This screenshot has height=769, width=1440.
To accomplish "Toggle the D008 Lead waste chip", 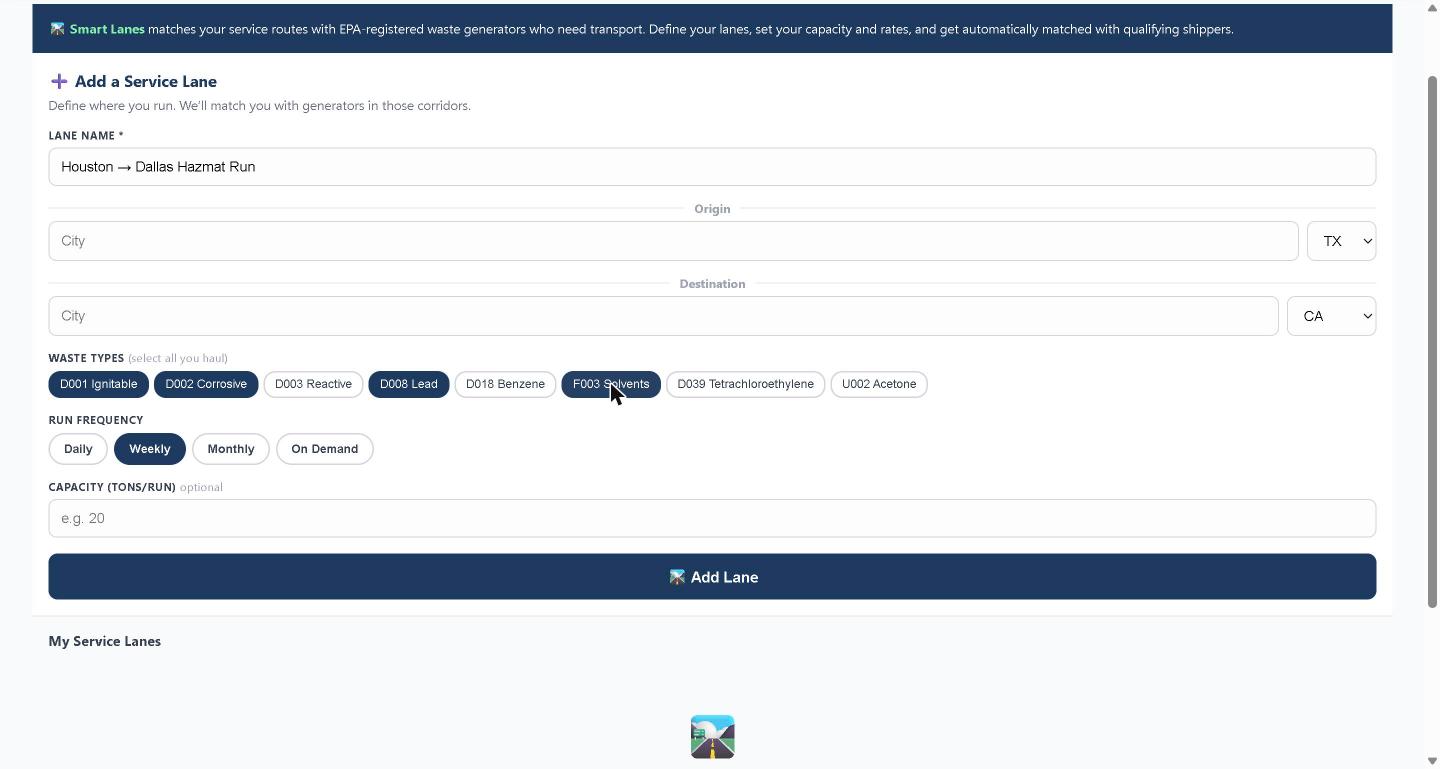I will click(x=408, y=384).
